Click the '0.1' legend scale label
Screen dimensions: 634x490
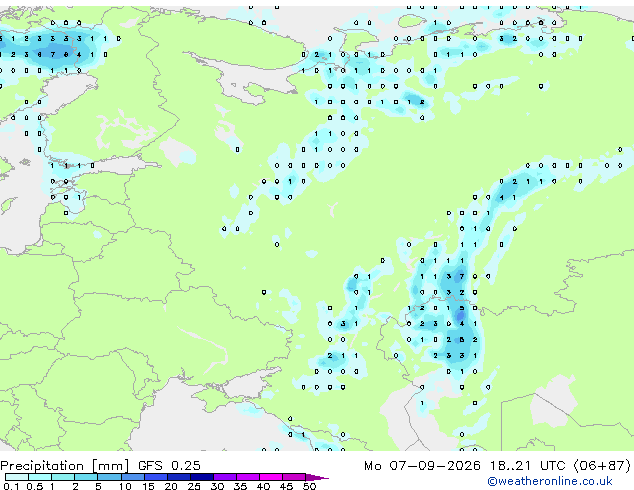tap(11, 486)
